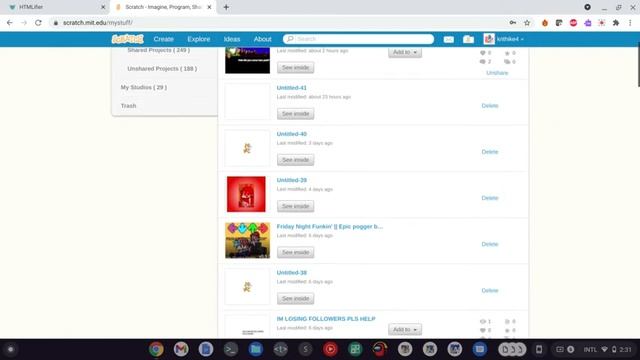Open the About menu item
Image resolution: width=640 pixels, height=360 pixels.
262,39
